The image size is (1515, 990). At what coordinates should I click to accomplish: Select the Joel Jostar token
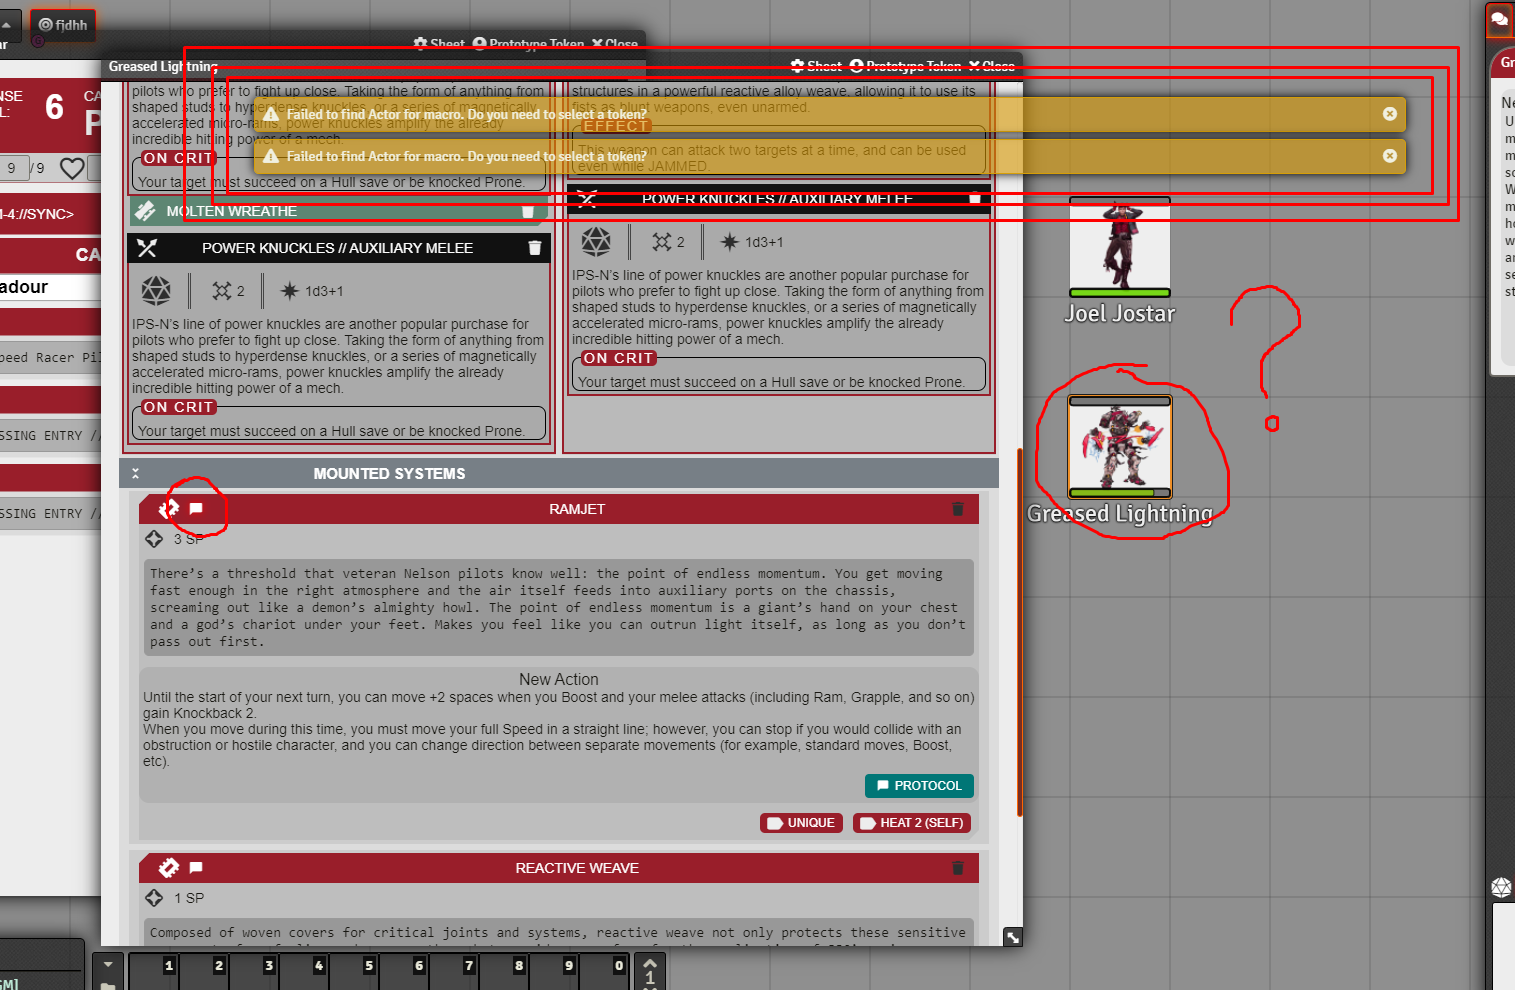pos(1119,247)
